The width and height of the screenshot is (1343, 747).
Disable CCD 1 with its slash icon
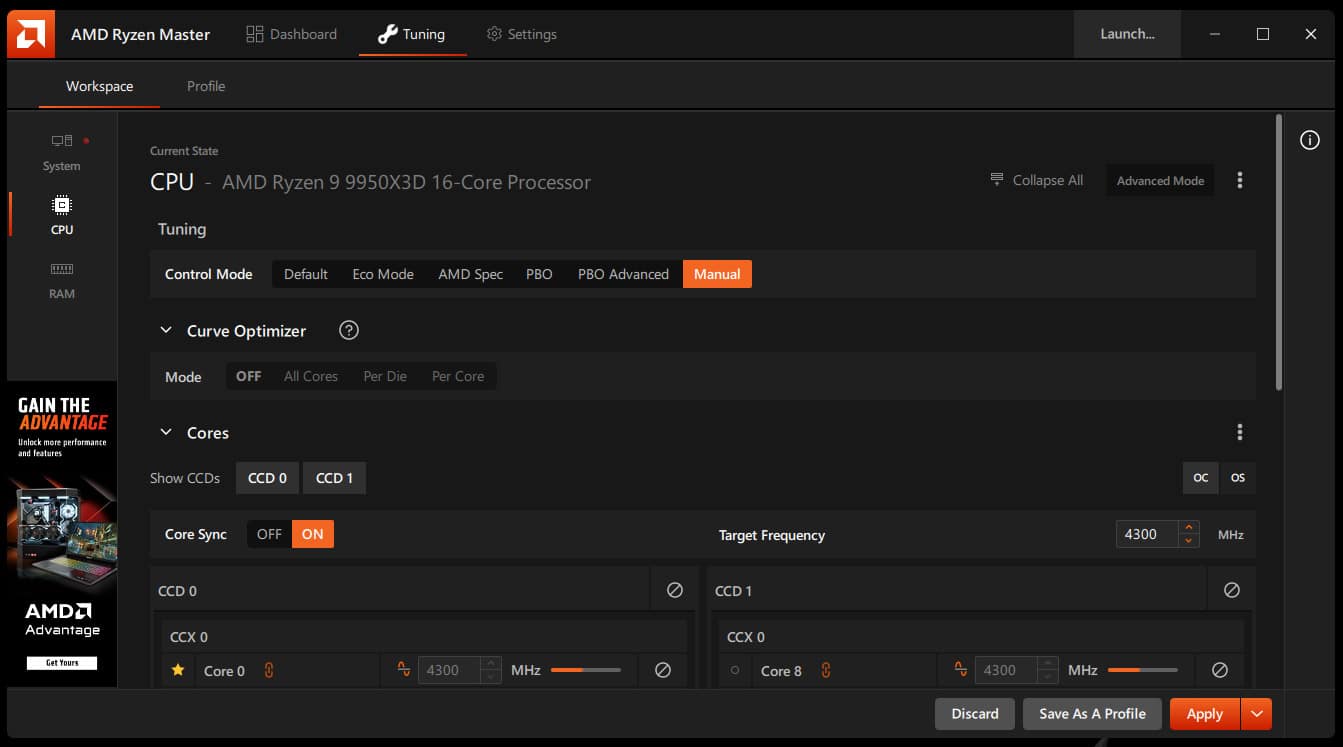(1232, 590)
